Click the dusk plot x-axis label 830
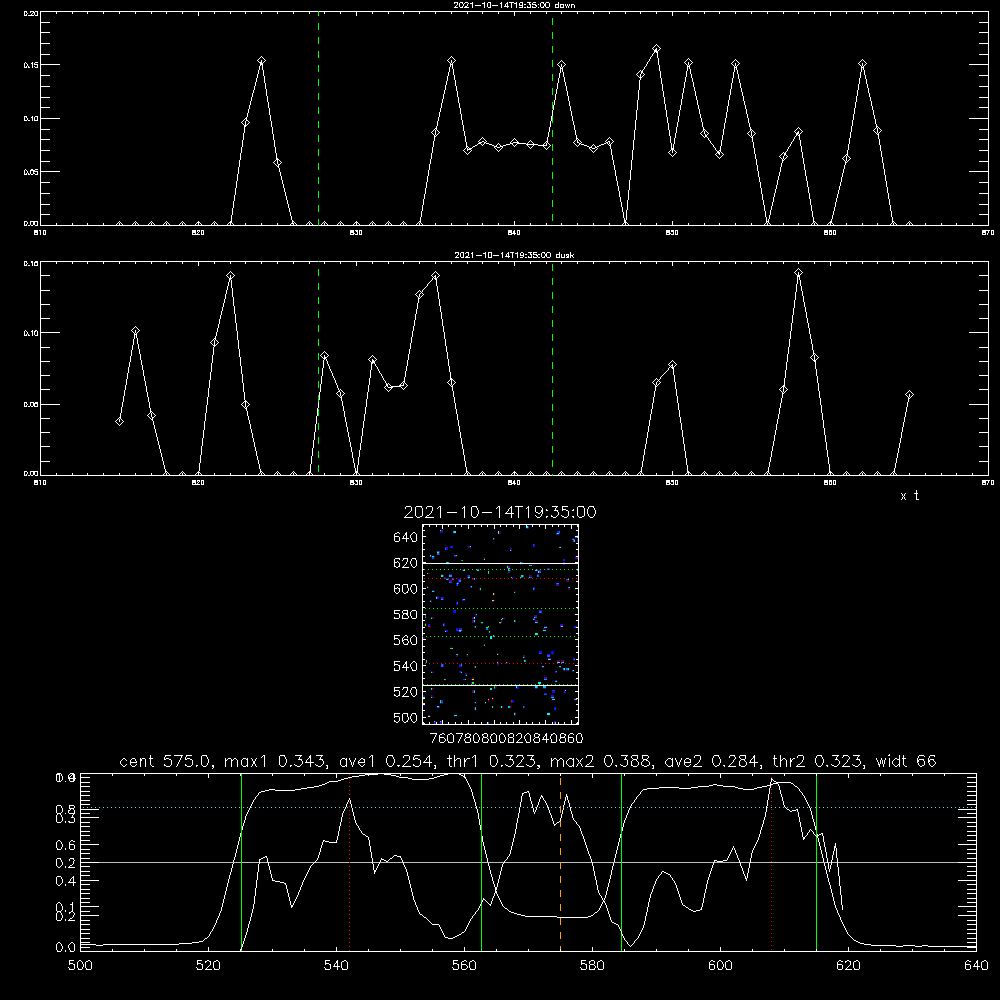This screenshot has width=1000, height=1000. [x=356, y=483]
